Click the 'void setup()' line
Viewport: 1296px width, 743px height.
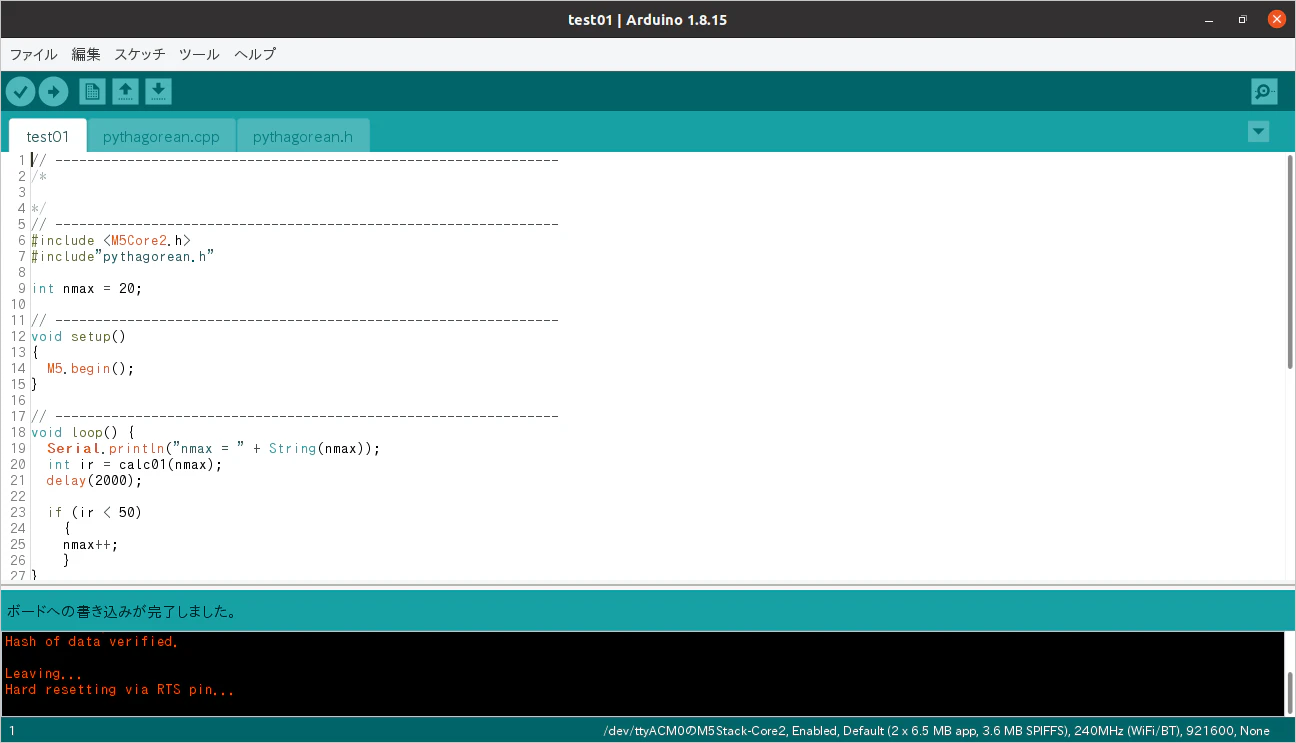coord(79,336)
